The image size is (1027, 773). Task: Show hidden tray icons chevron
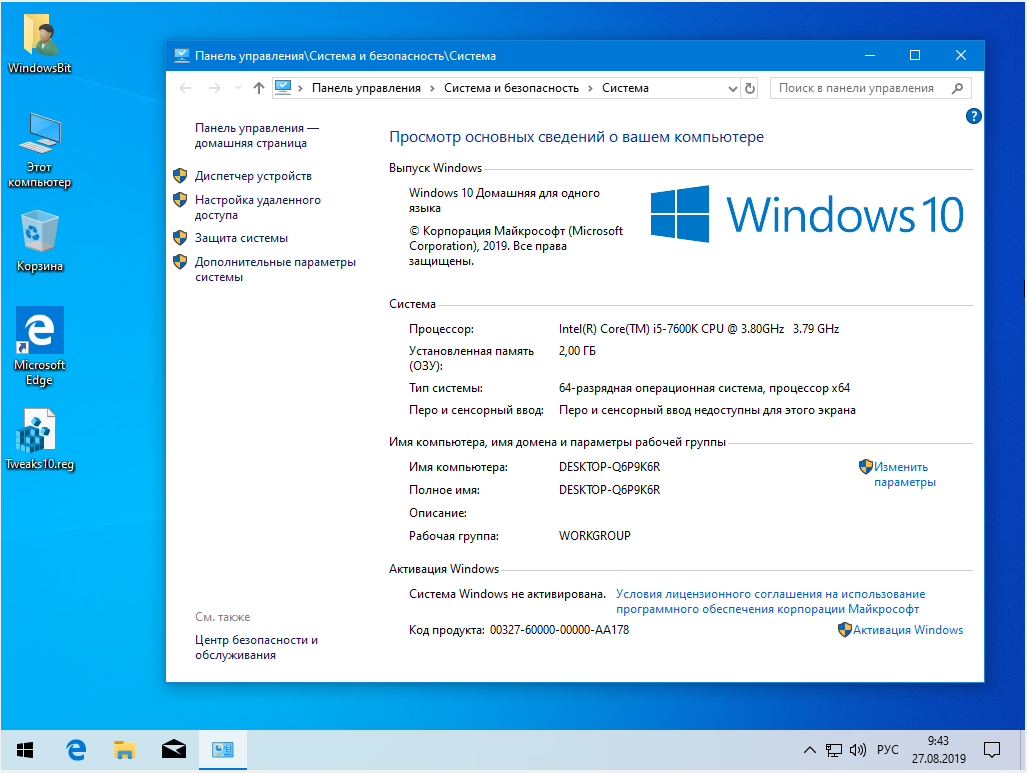click(x=810, y=750)
